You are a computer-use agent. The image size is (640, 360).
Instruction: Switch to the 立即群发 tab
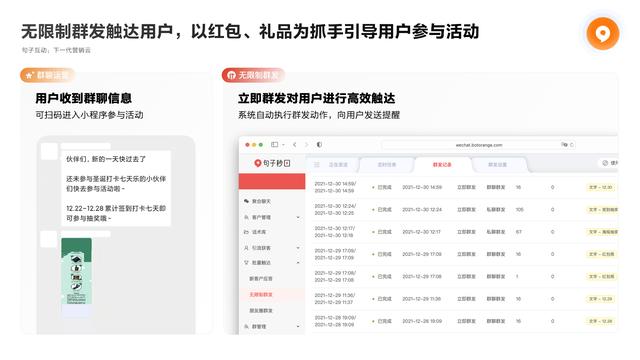(x=338, y=164)
